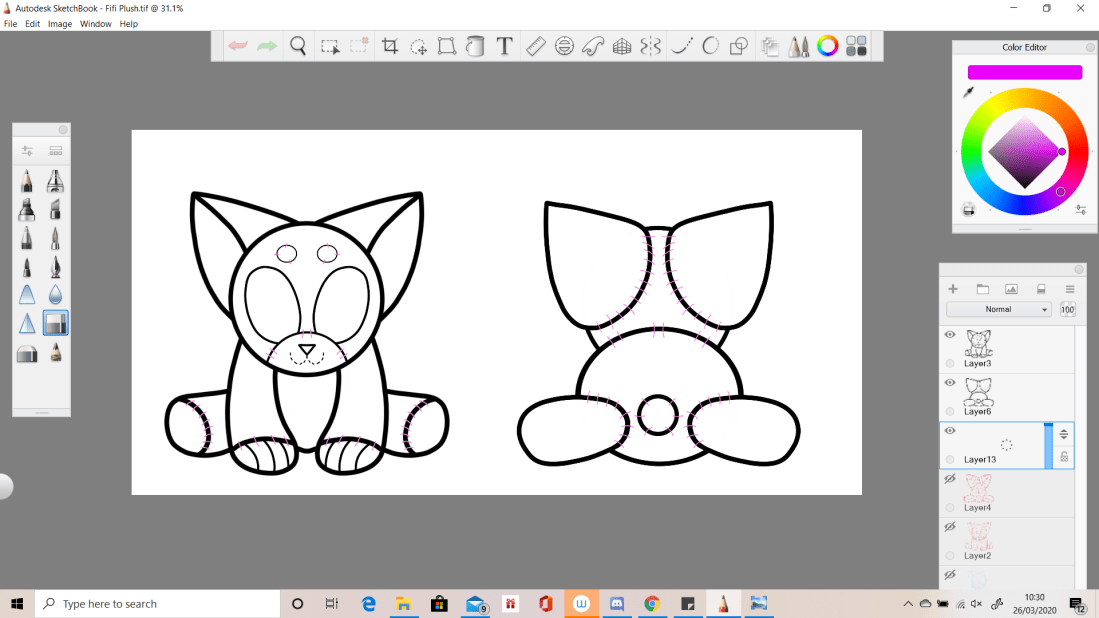
Task: Open the layer panel hamburger menu
Action: point(1069,289)
